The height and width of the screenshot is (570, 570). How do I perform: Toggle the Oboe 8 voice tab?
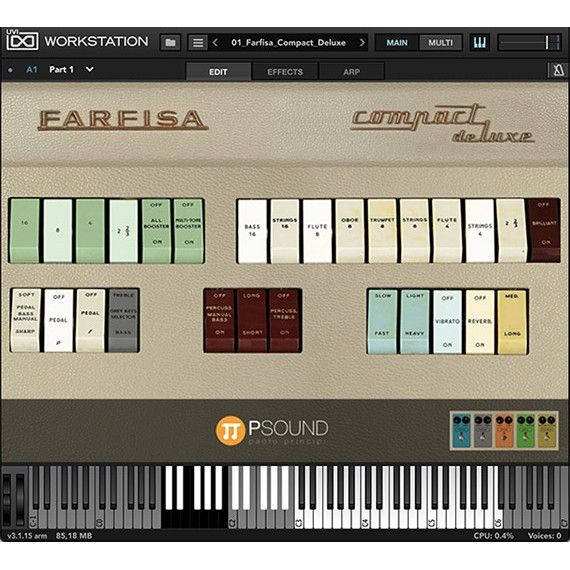[350, 230]
